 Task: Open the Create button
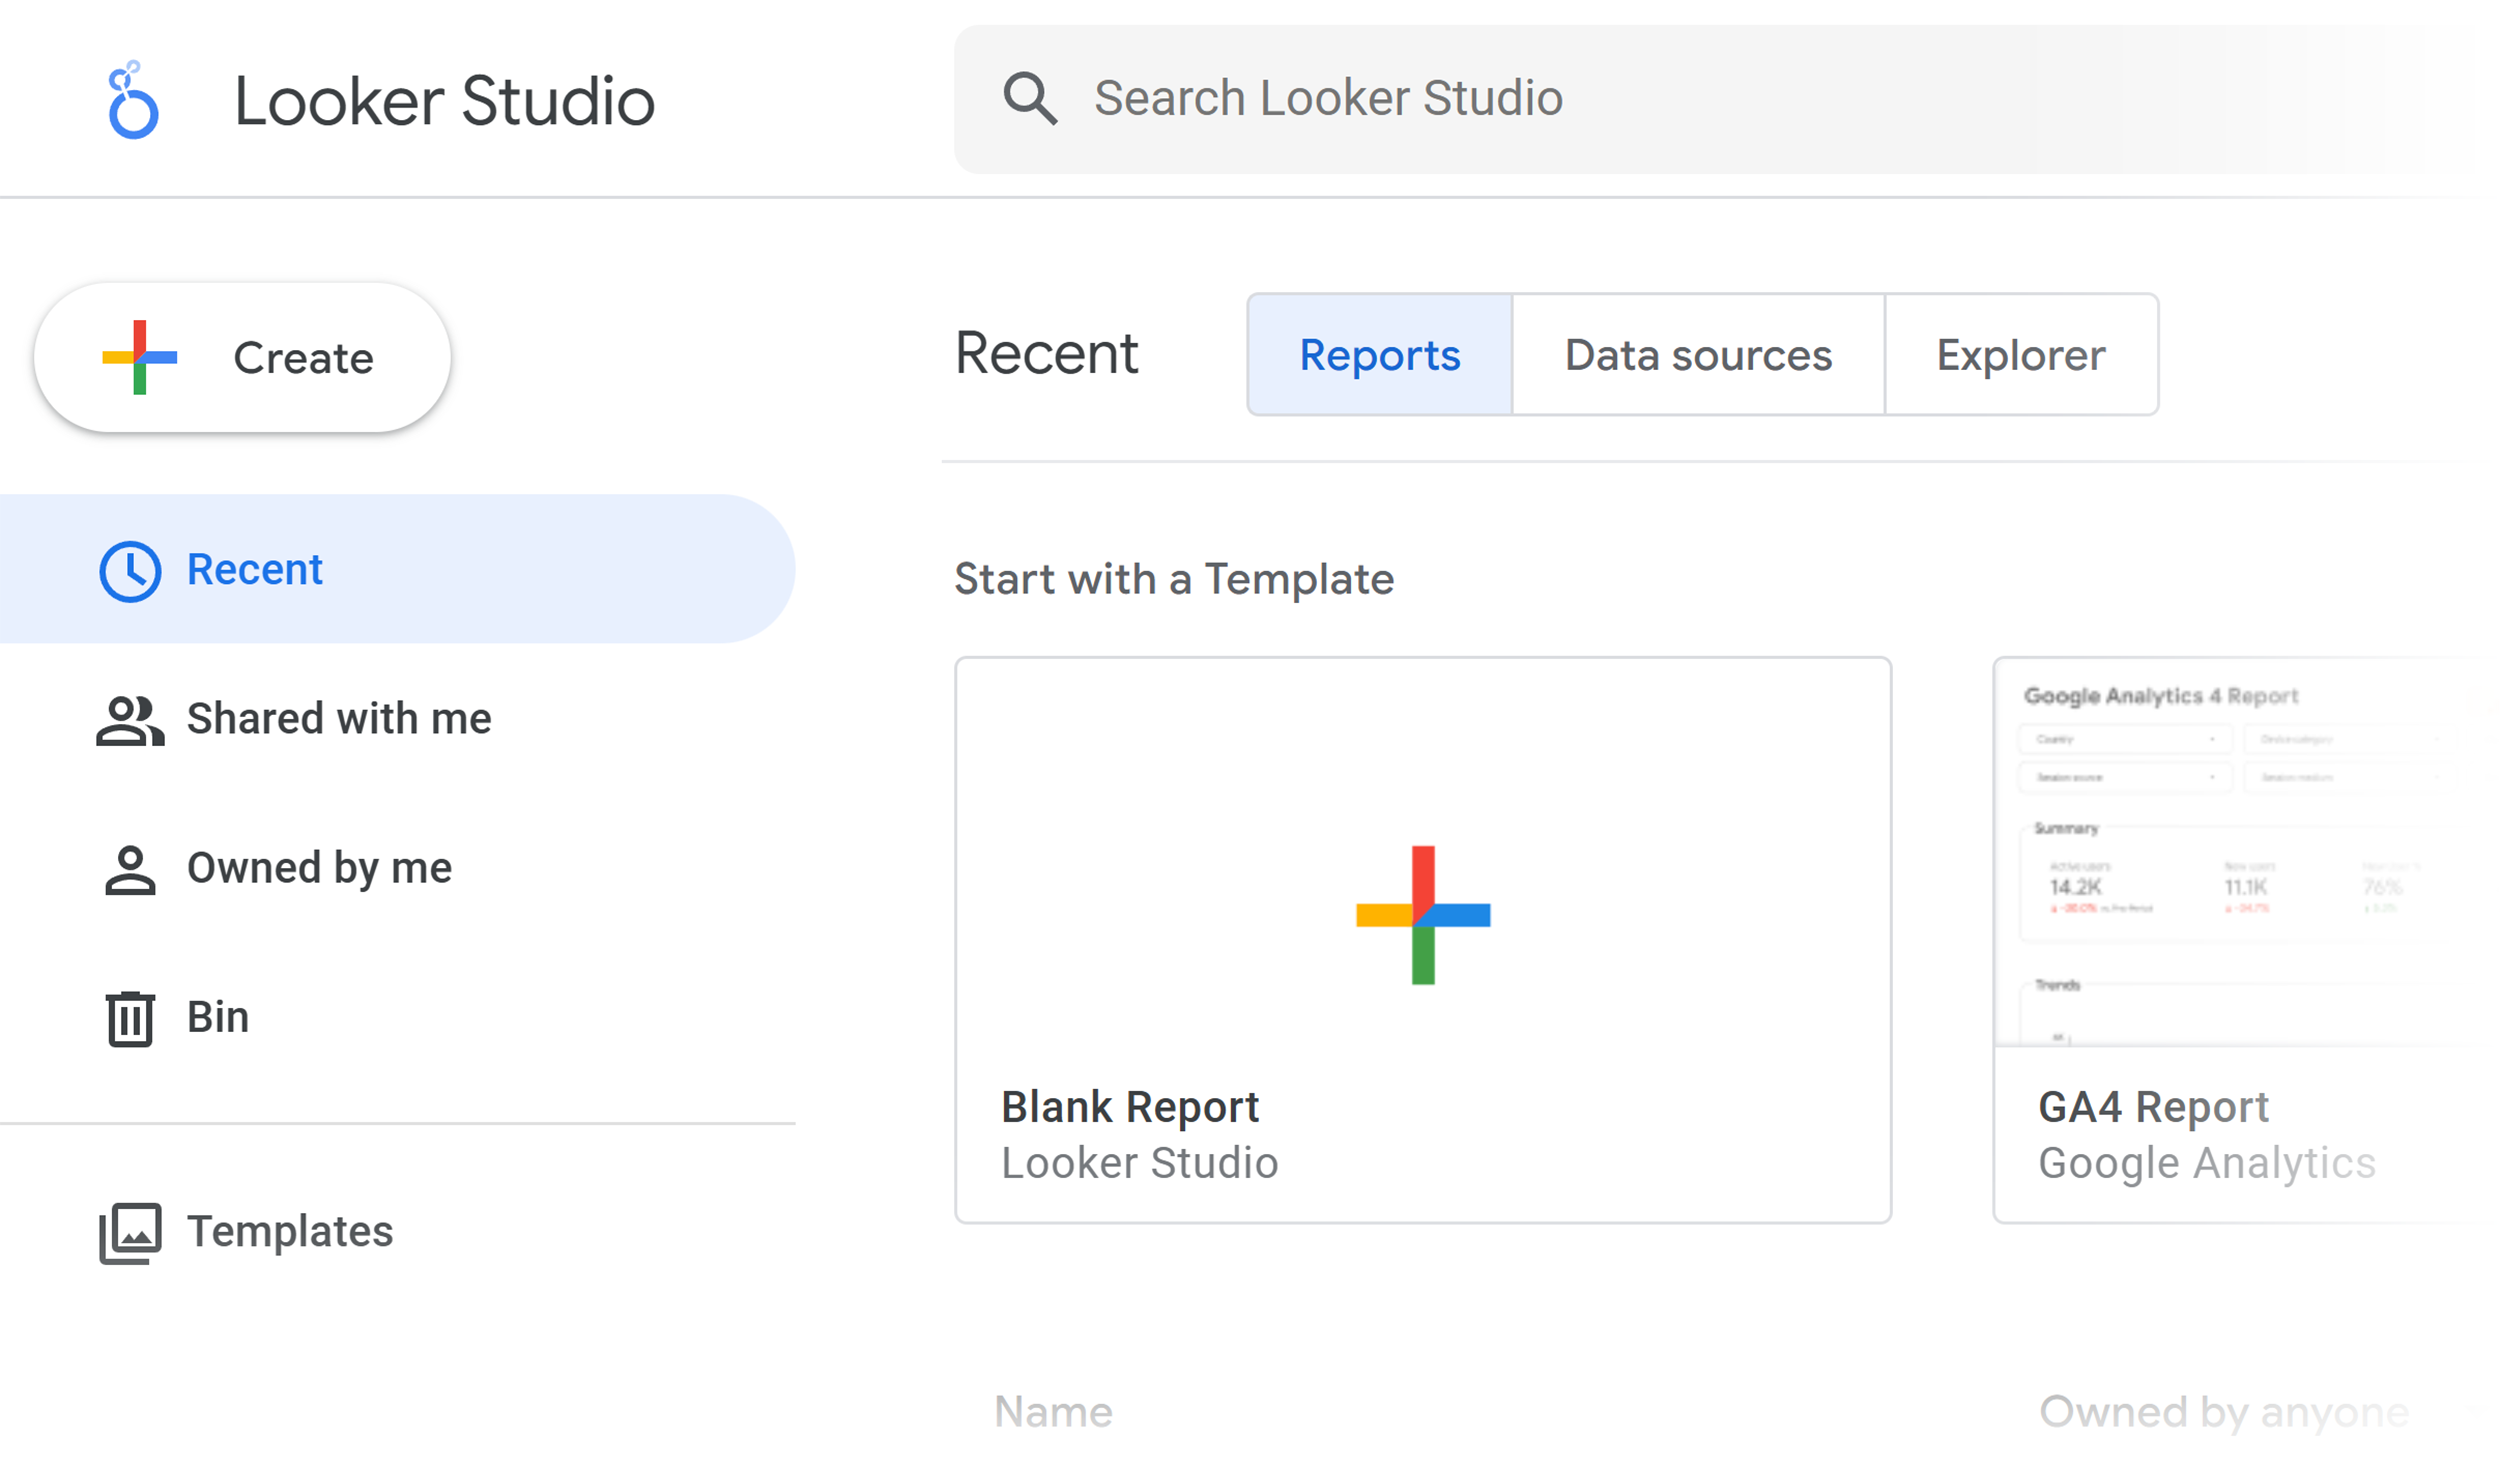coord(242,357)
